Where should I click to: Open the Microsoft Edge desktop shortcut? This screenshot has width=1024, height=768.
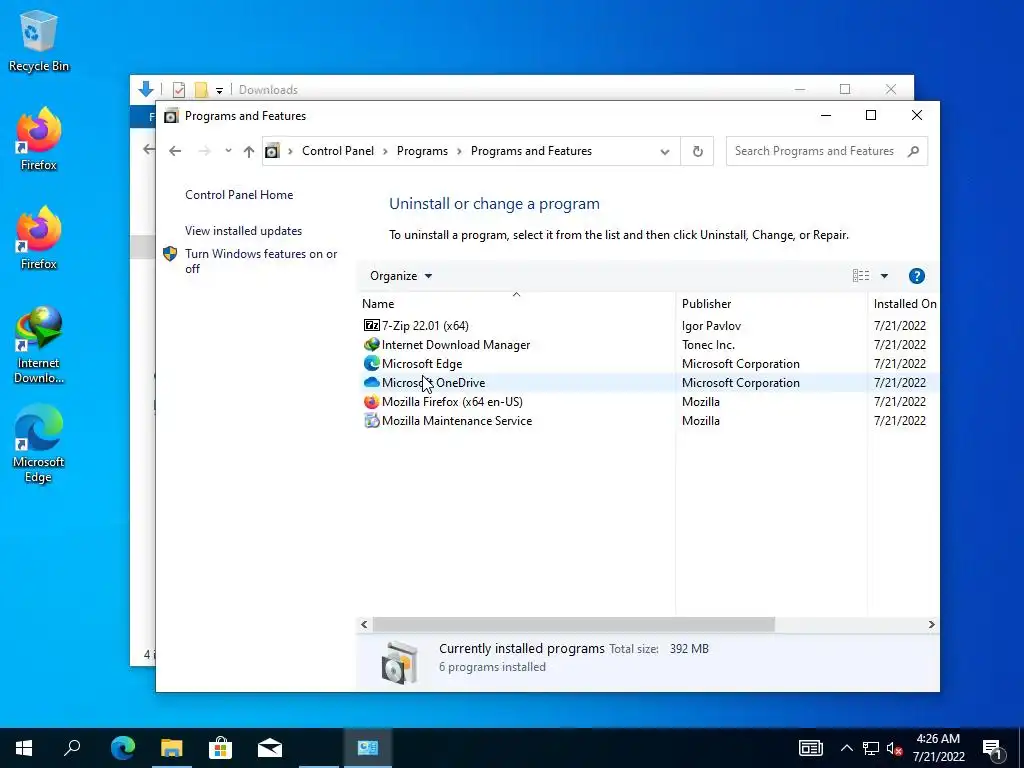38,444
